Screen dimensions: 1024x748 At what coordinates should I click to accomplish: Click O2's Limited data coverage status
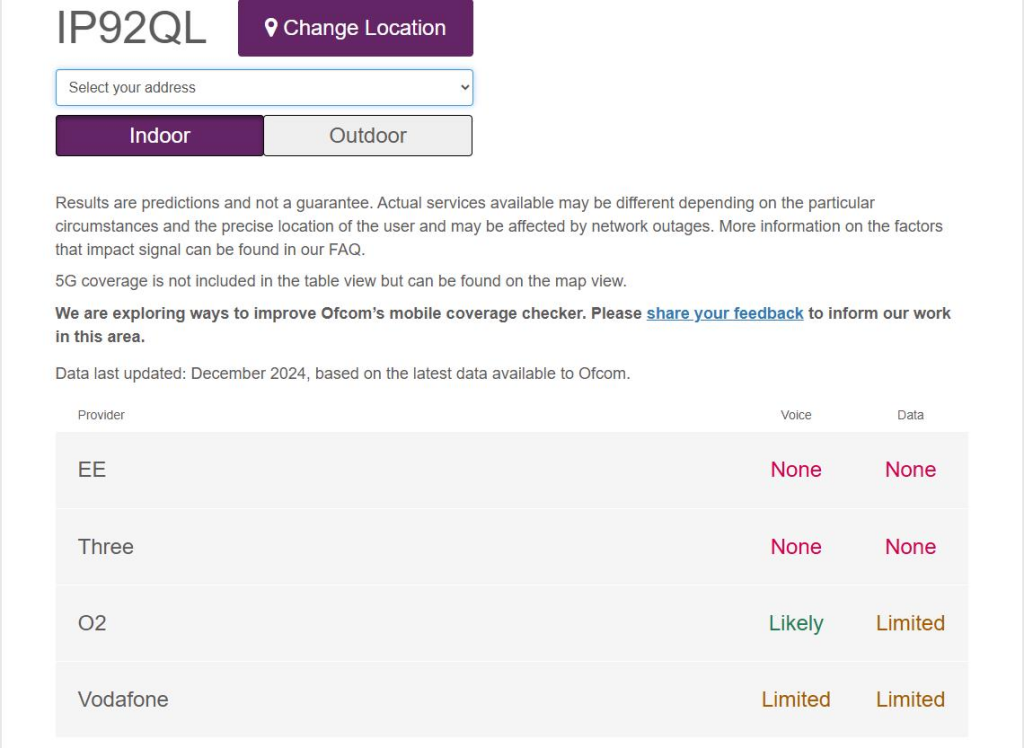click(x=910, y=623)
